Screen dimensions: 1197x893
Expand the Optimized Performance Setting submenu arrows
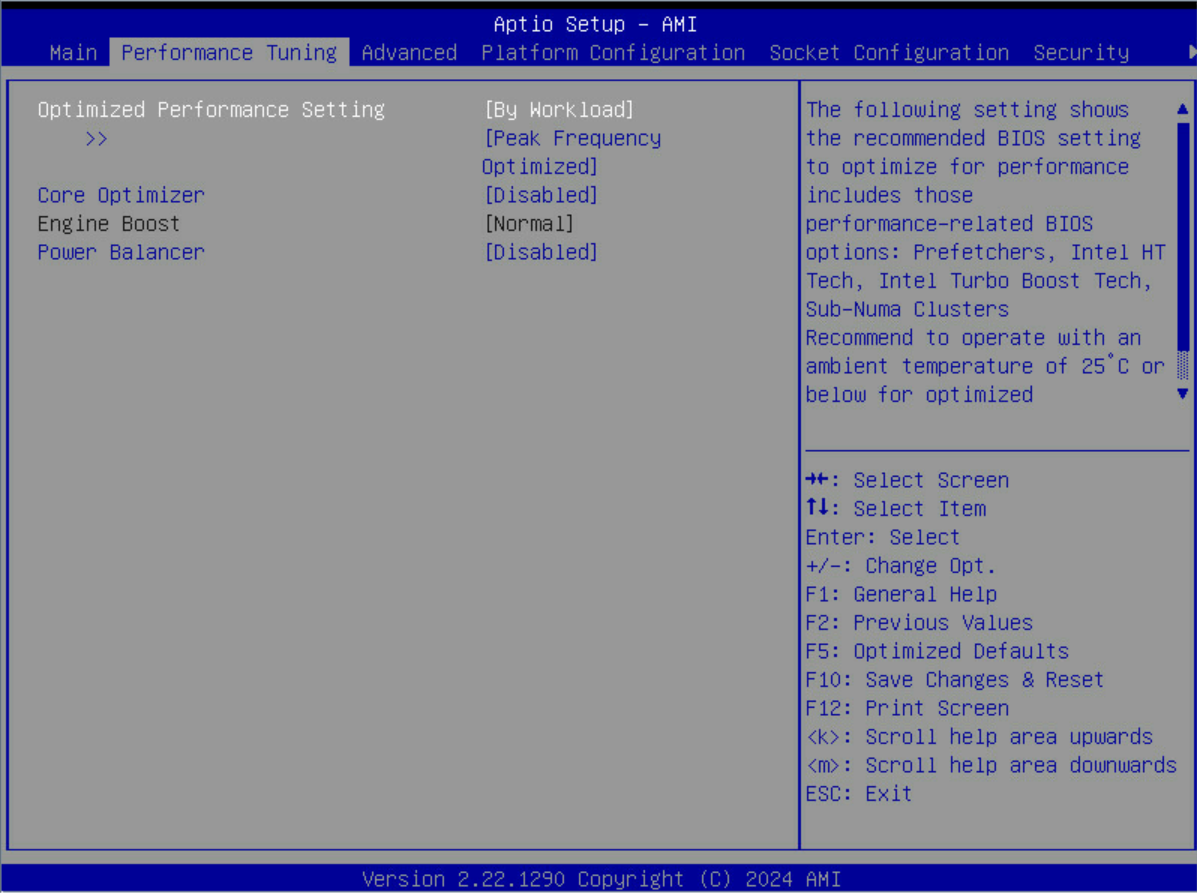tap(96, 138)
